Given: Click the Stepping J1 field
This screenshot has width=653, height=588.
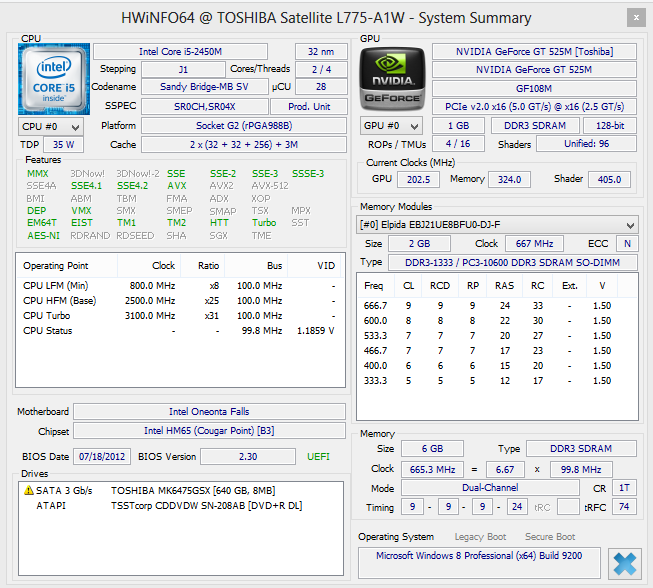Looking at the screenshot, I should [183, 70].
